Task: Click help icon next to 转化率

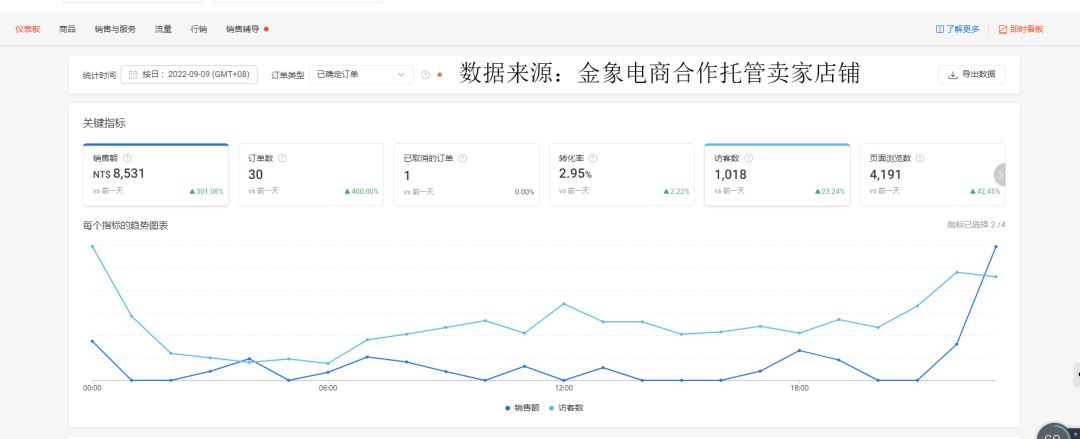Action: (x=593, y=158)
